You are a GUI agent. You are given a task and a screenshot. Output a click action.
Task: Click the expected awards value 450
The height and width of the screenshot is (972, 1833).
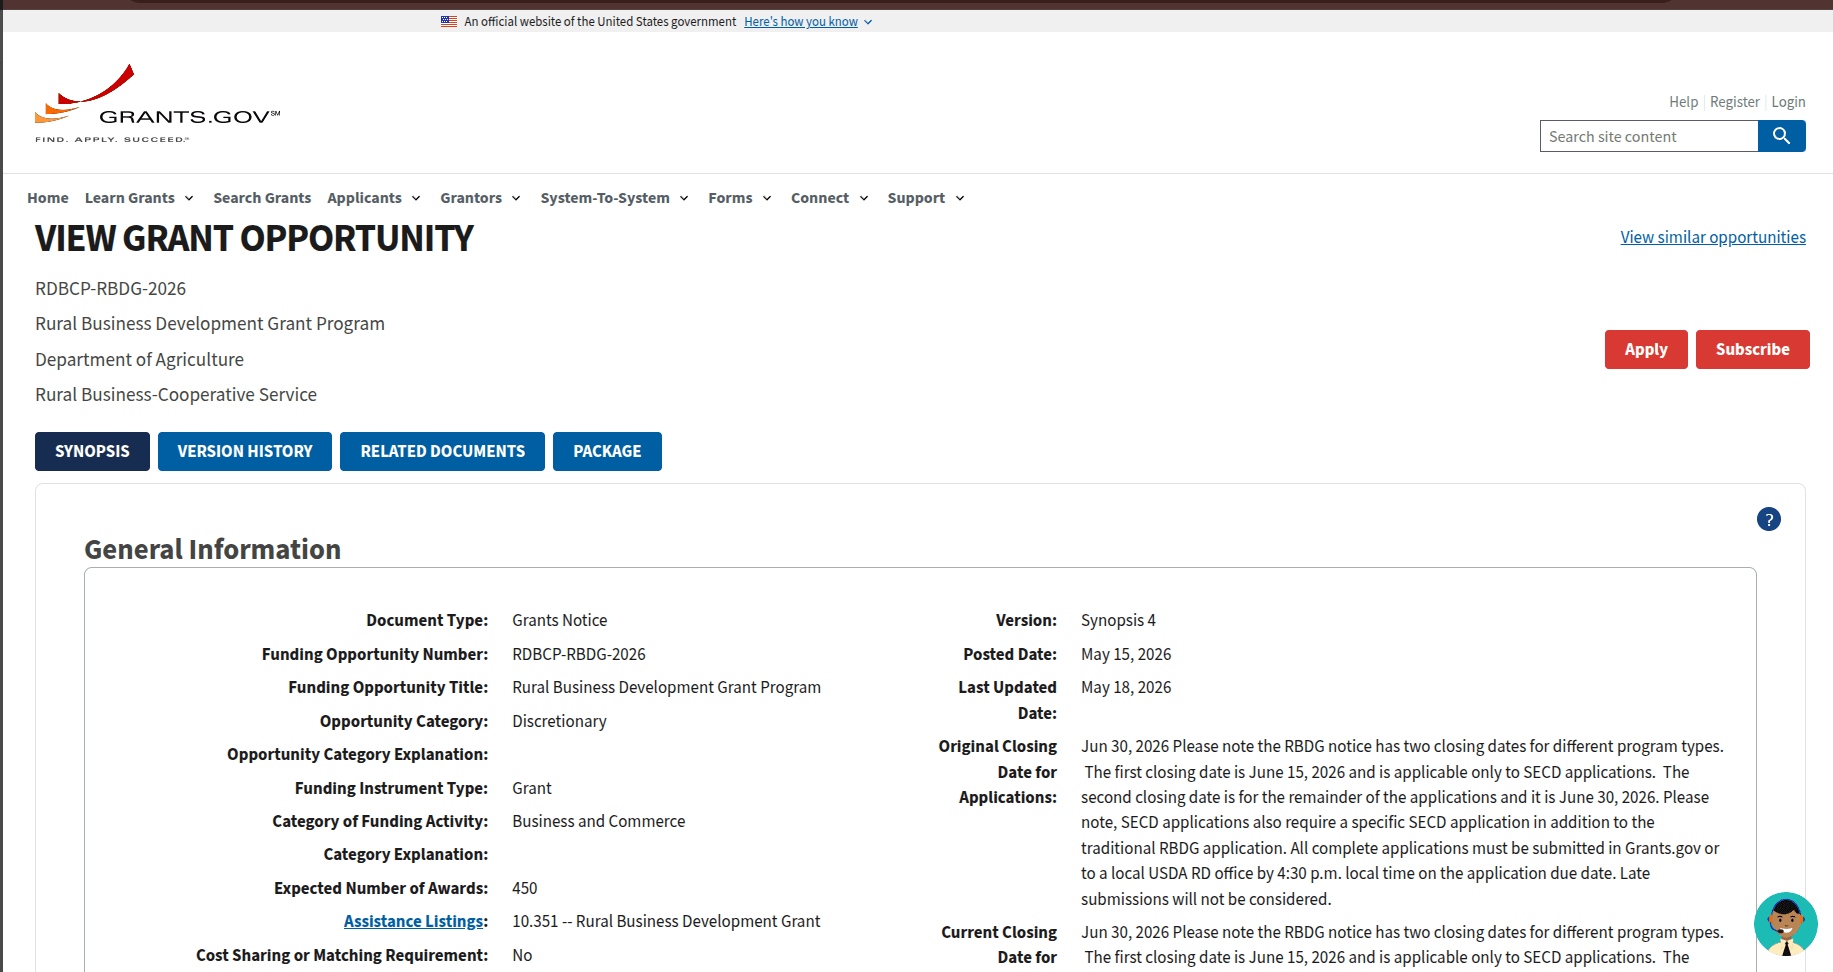coord(524,888)
